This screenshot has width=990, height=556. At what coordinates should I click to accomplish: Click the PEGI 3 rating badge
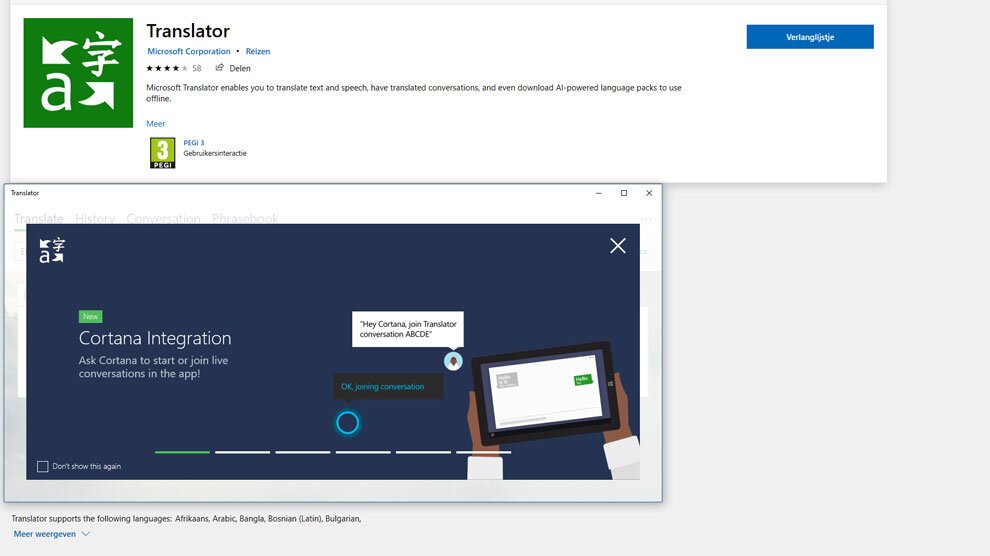(162, 153)
